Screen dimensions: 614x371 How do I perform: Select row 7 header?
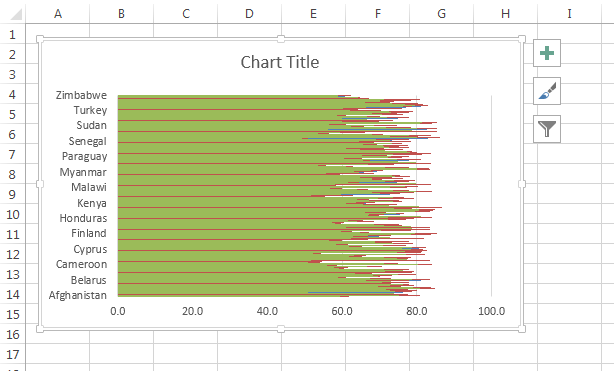[13, 154]
